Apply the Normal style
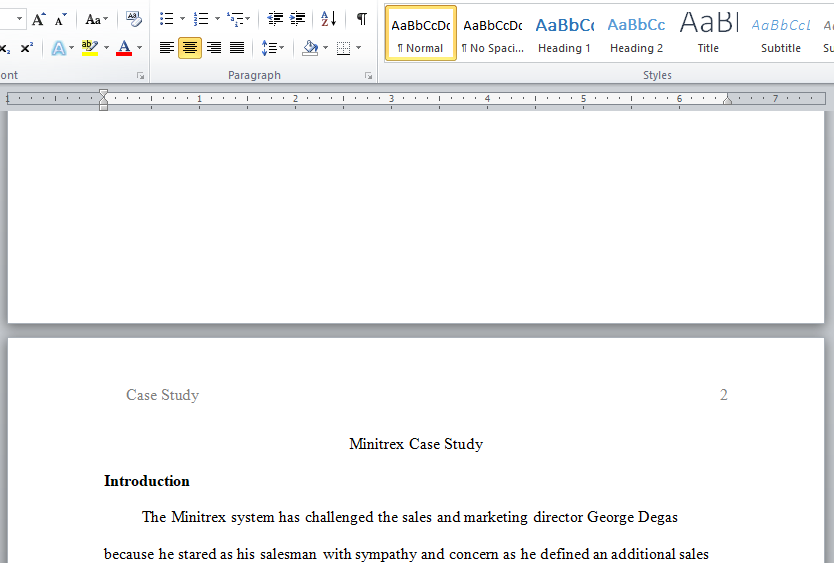The height and width of the screenshot is (563, 834). [x=420, y=33]
